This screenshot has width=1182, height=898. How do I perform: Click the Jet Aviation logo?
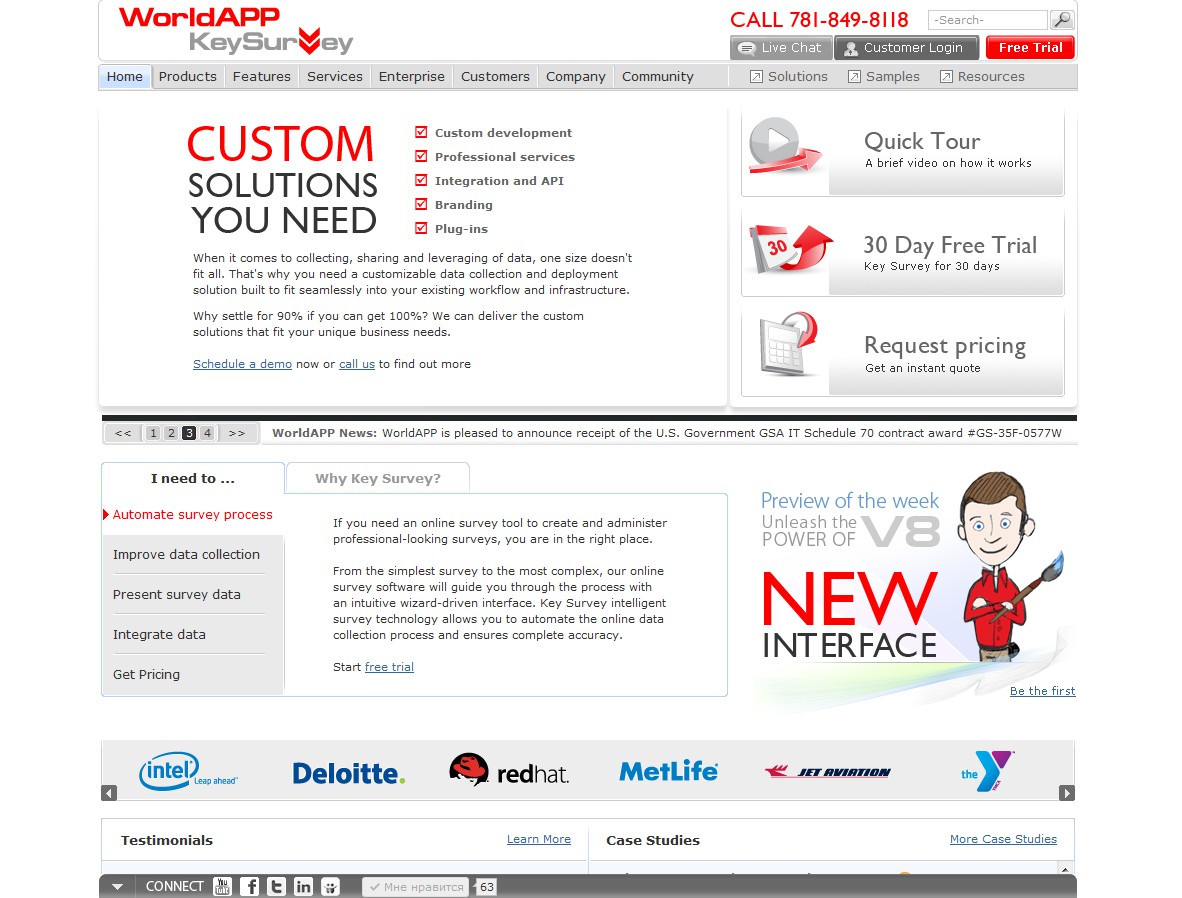click(828, 771)
